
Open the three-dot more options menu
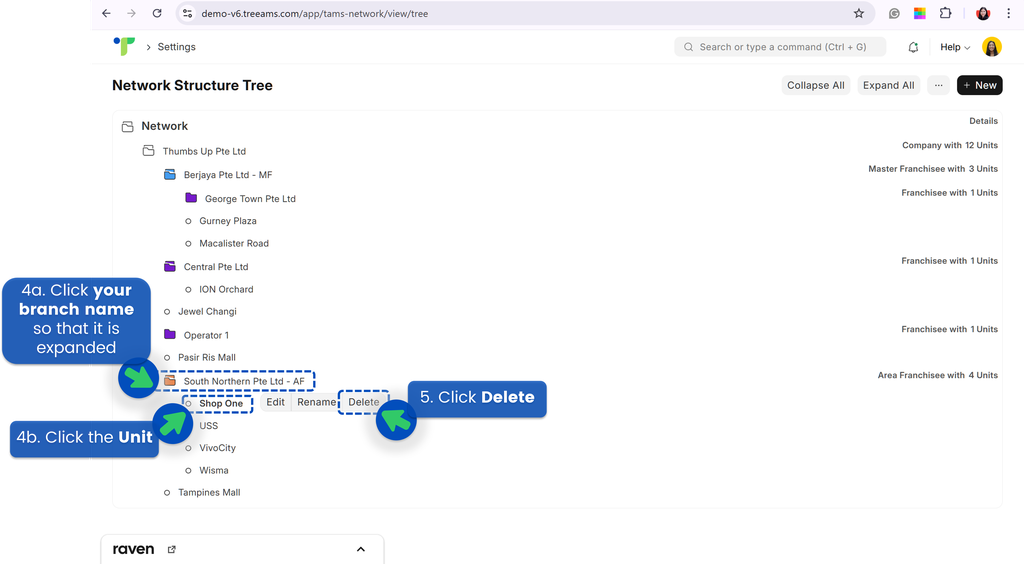point(938,86)
